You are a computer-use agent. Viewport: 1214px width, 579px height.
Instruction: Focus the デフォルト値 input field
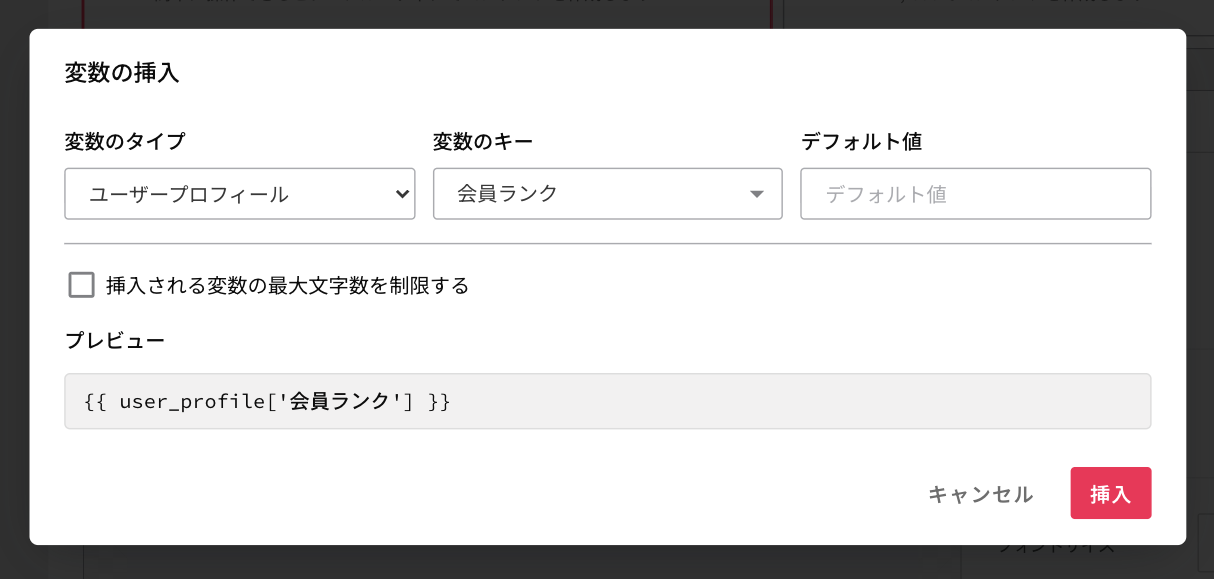pos(976,194)
